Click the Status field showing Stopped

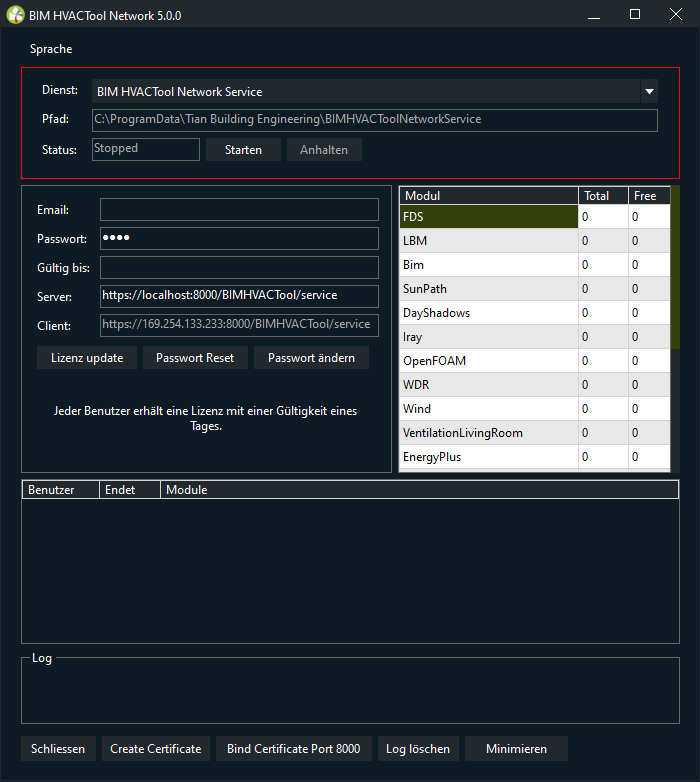(x=146, y=149)
